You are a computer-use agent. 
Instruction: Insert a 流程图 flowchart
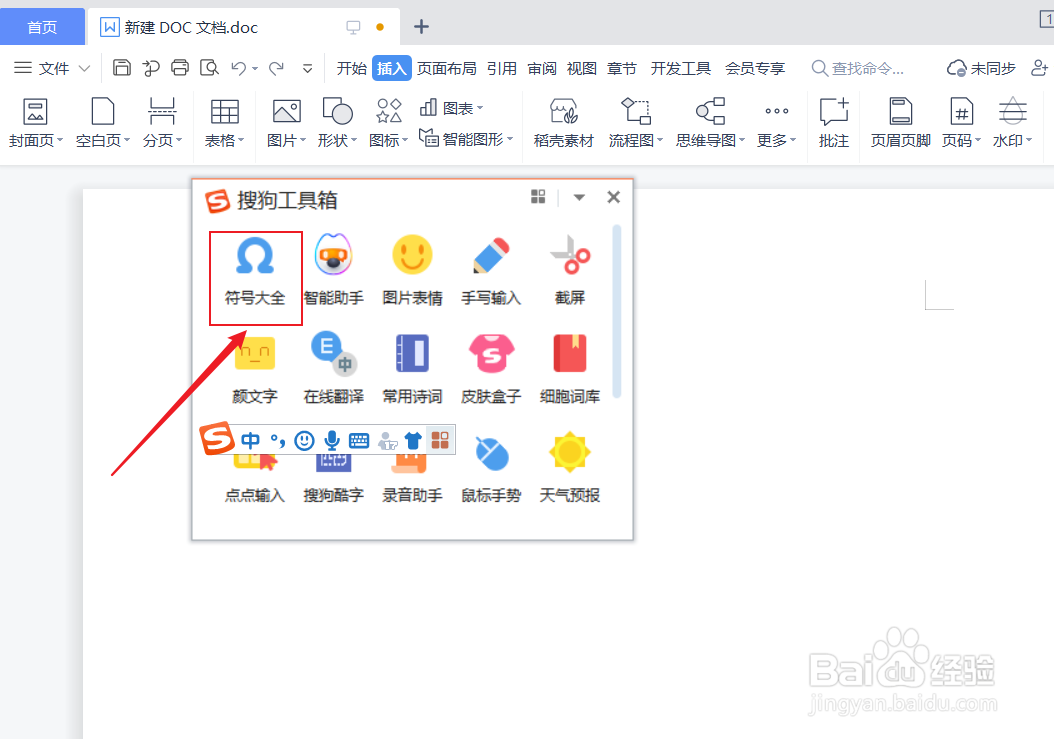point(631,124)
